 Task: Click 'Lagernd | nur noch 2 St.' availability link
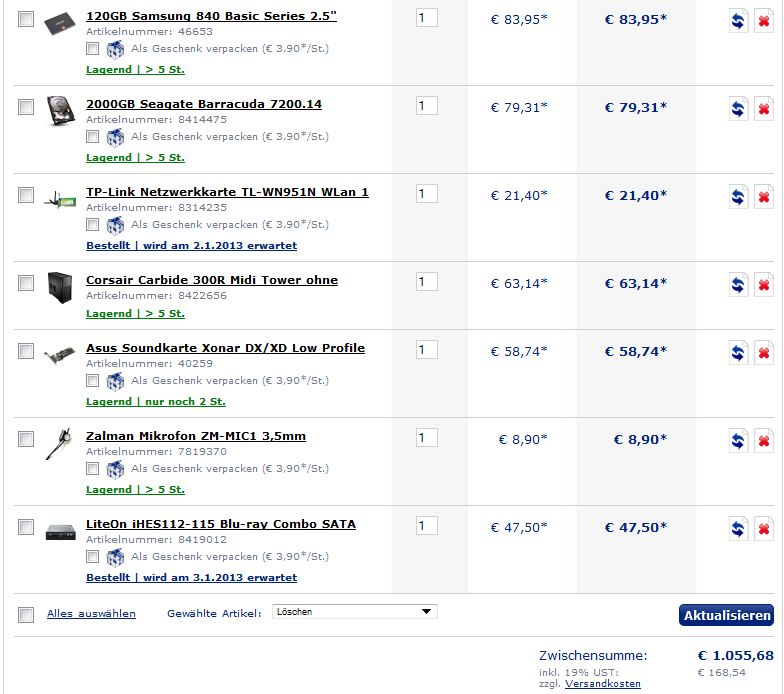[x=156, y=402]
